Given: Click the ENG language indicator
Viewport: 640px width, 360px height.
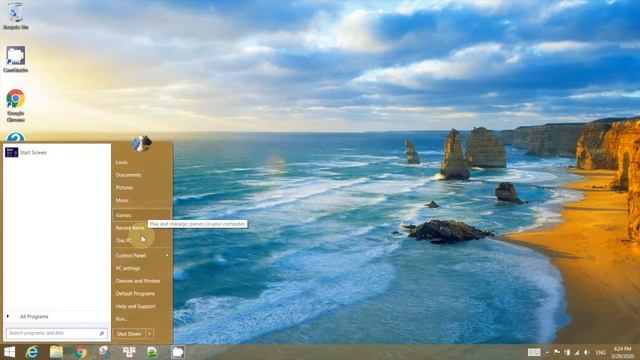Looking at the screenshot, I should (600, 352).
